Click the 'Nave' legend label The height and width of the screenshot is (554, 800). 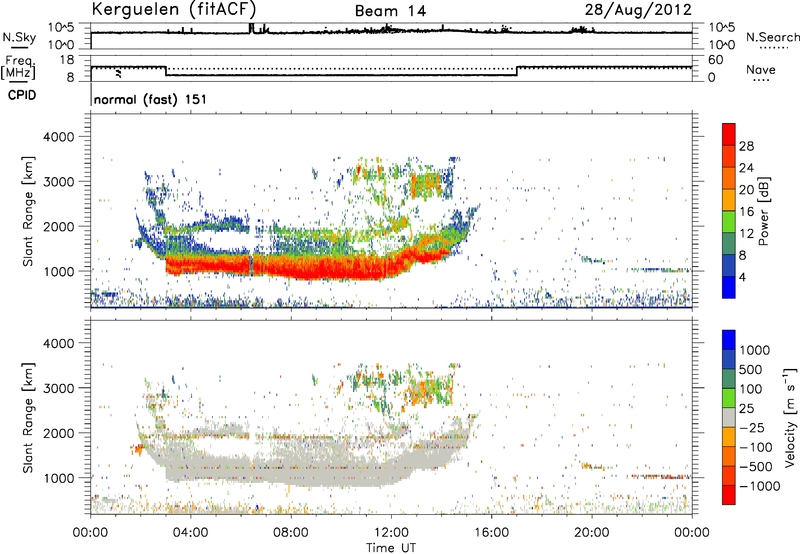tap(761, 69)
